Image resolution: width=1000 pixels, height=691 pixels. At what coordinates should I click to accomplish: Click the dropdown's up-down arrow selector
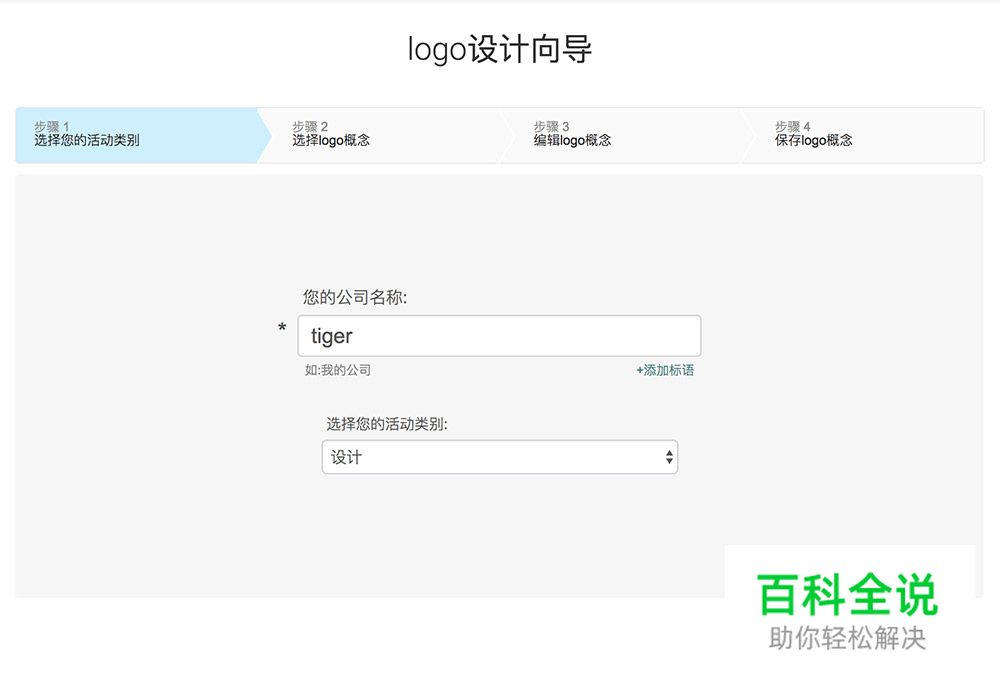click(668, 457)
